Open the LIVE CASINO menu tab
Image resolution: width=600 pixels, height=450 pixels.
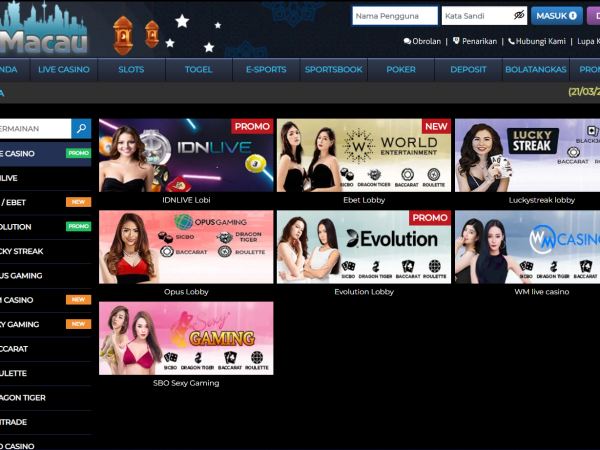pos(64,70)
